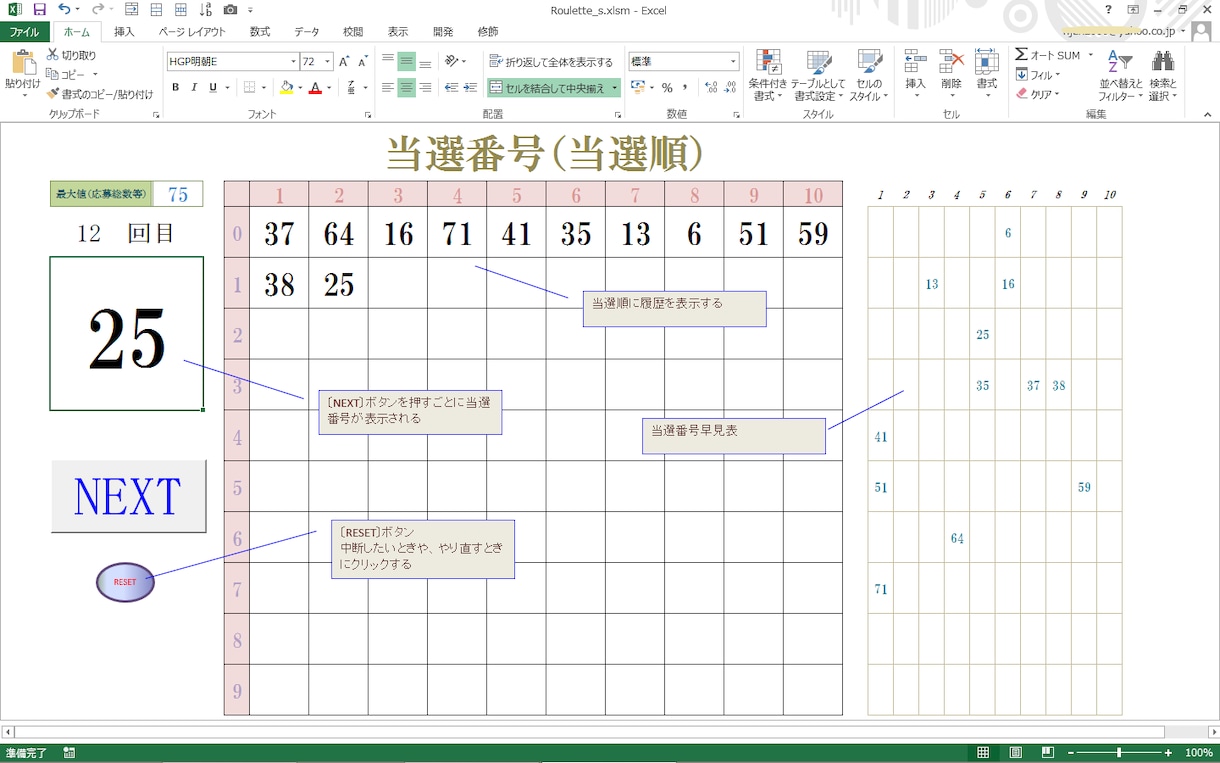Apply the red font color A

point(316,88)
